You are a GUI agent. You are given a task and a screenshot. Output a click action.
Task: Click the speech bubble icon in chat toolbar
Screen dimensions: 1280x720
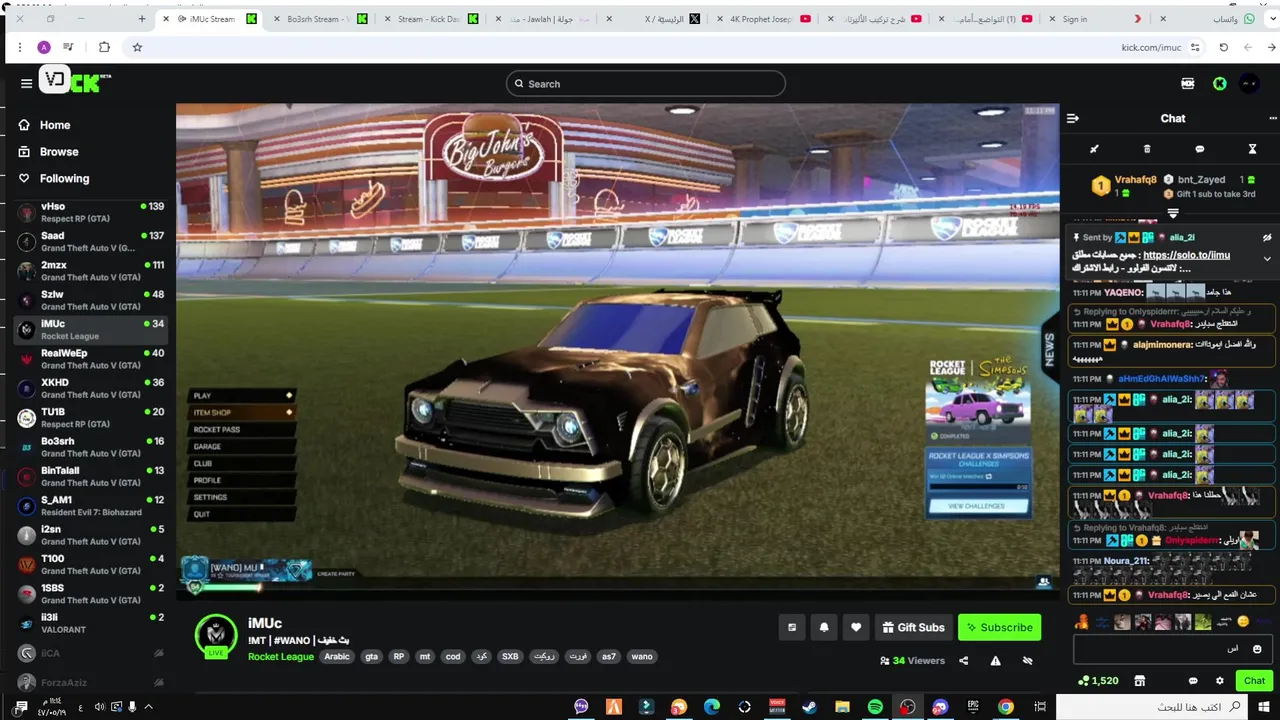coord(1200,149)
